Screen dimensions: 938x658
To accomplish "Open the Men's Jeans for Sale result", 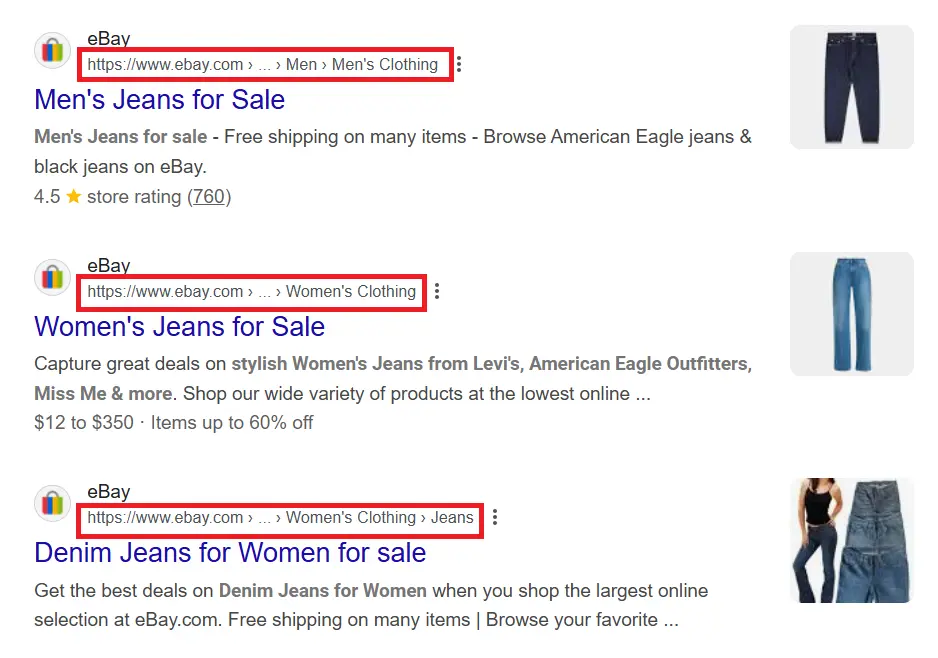I will 159,100.
